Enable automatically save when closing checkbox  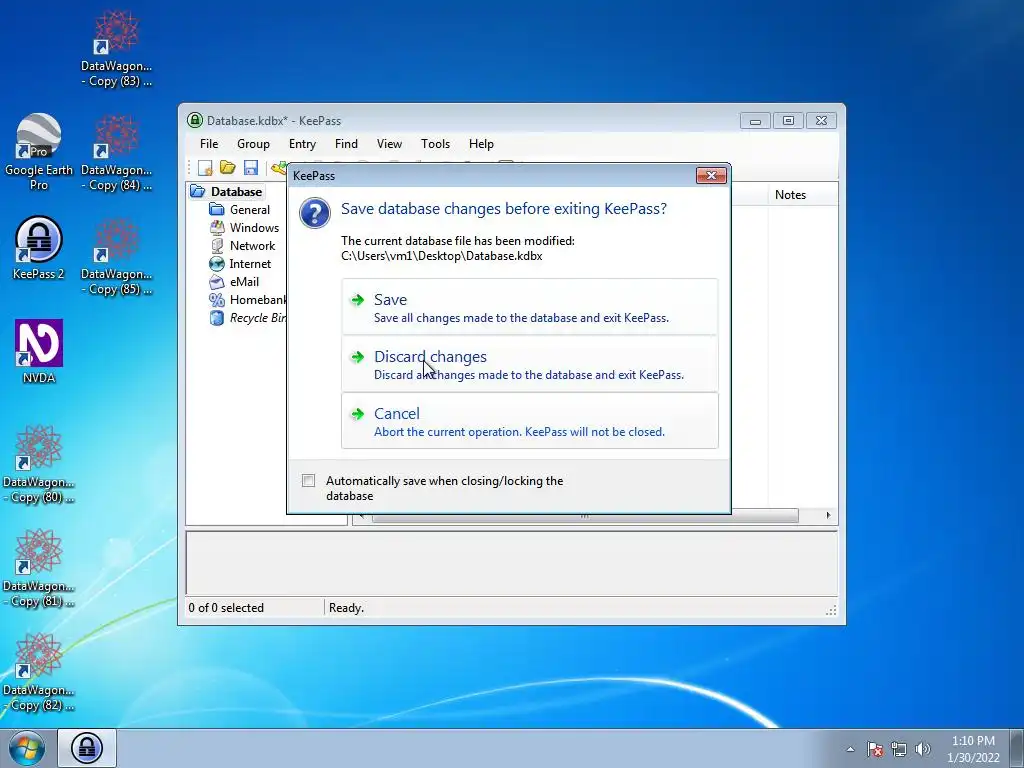click(308, 481)
